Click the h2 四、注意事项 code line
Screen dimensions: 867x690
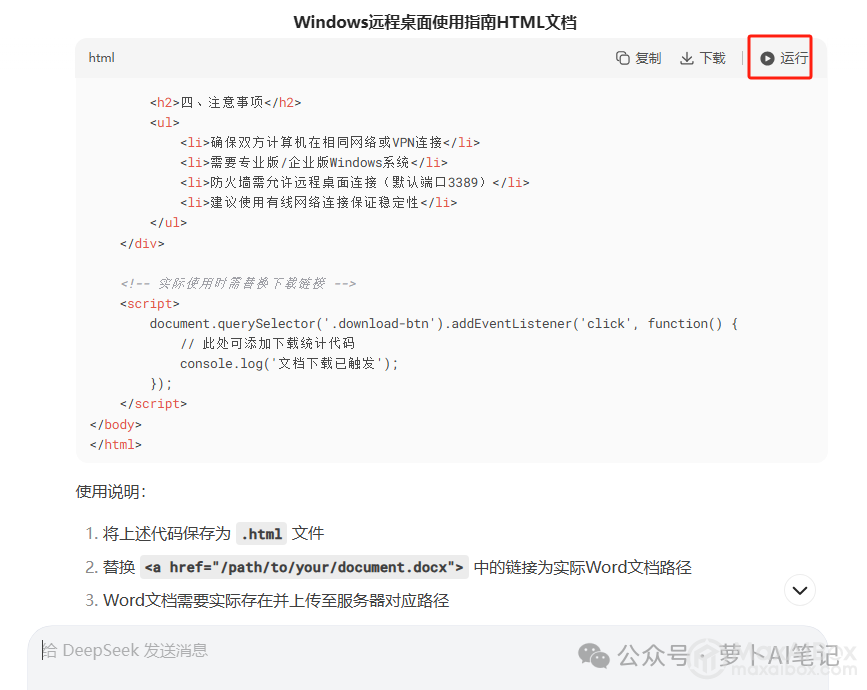(225, 102)
